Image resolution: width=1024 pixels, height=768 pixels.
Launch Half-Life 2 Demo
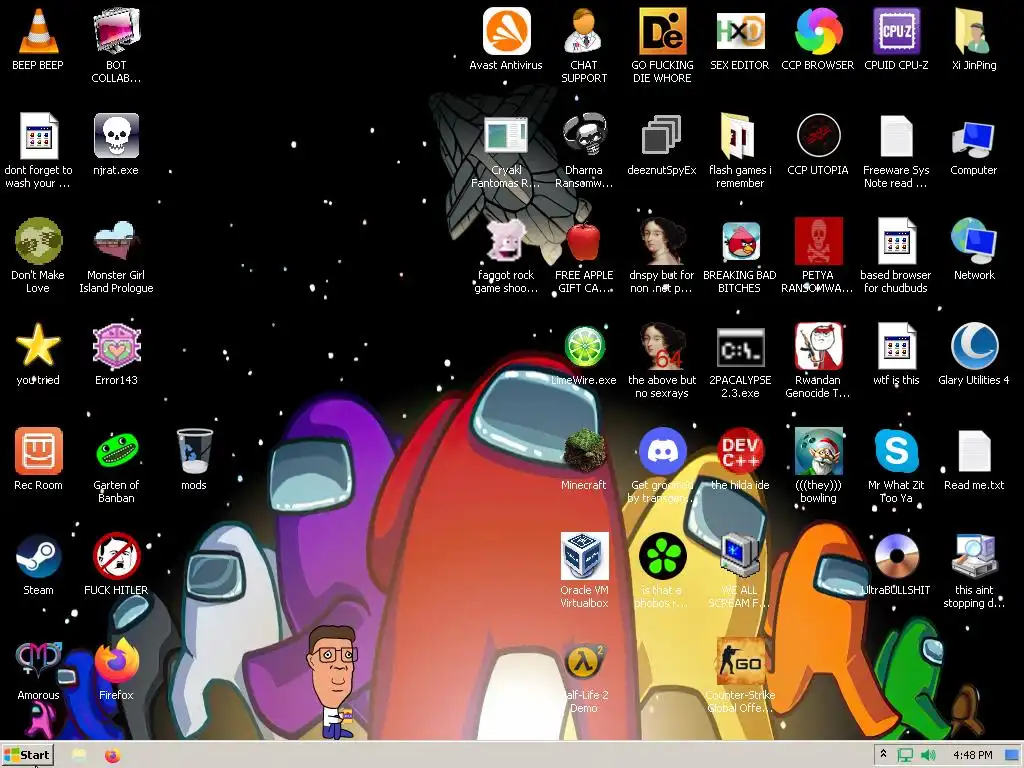click(584, 661)
